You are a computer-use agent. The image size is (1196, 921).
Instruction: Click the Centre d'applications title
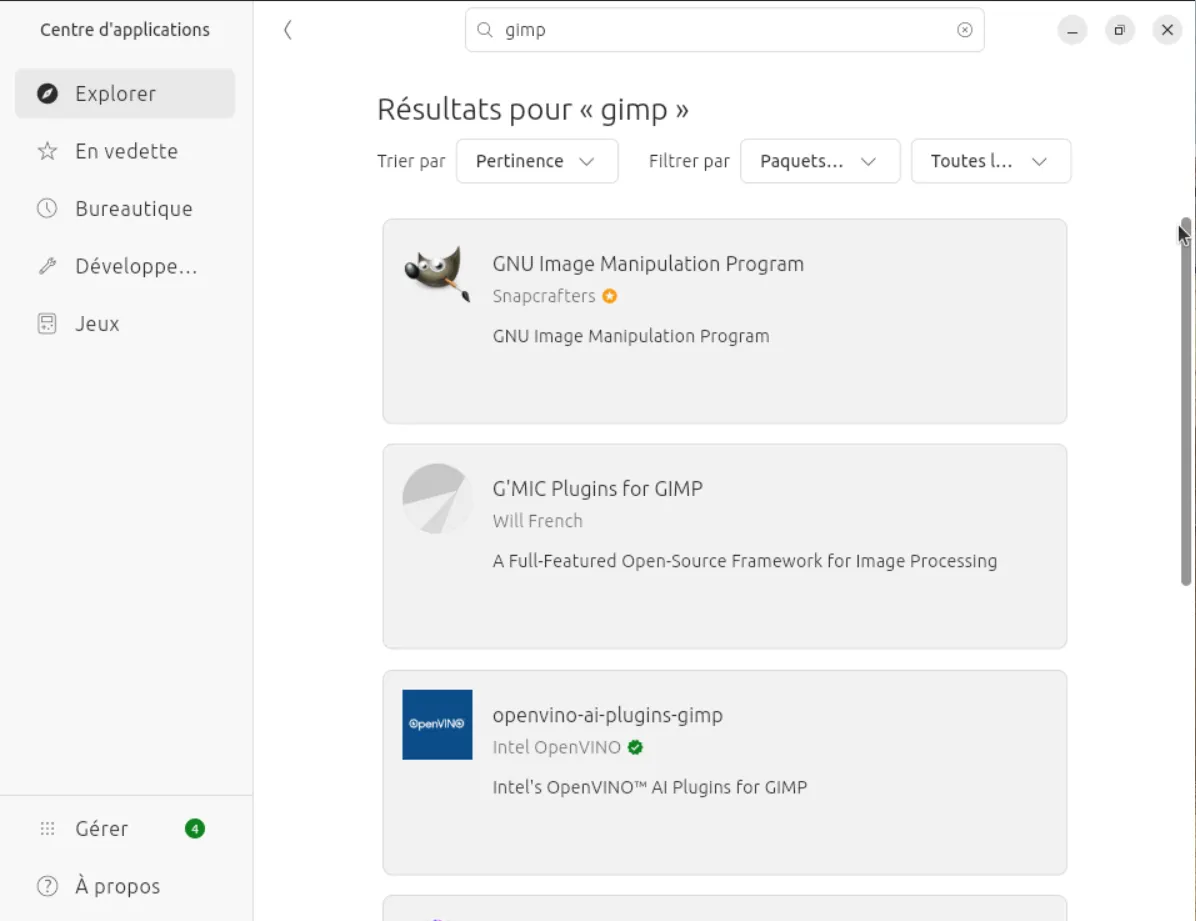pyautogui.click(x=125, y=30)
